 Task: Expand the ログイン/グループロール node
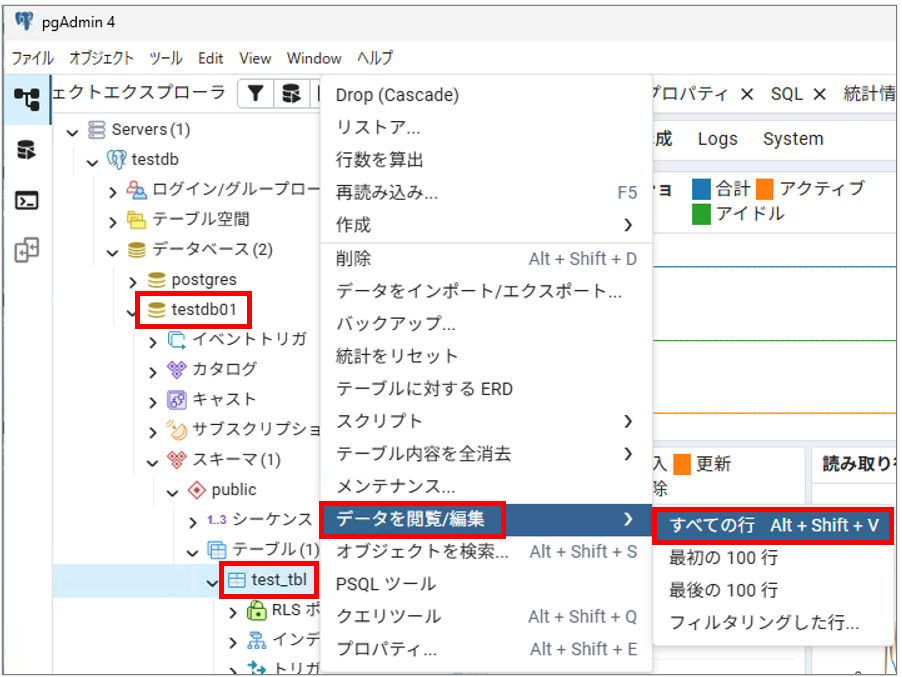click(113, 192)
